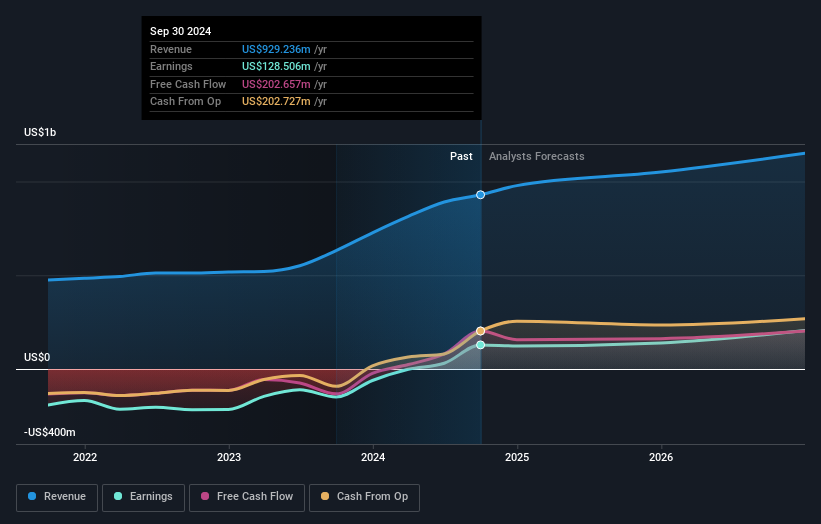Toggle the Earnings series label in legend
Screen dimensions: 821x524
click(151, 496)
